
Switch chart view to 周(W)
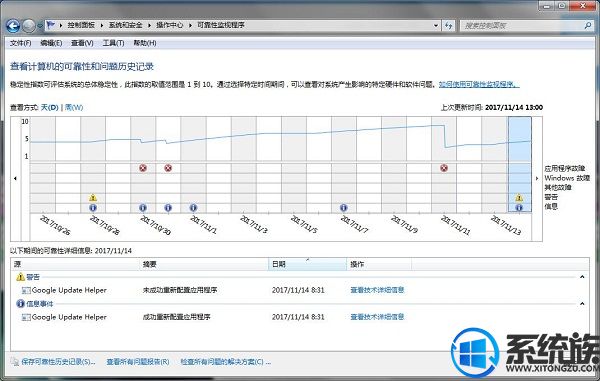(74, 107)
